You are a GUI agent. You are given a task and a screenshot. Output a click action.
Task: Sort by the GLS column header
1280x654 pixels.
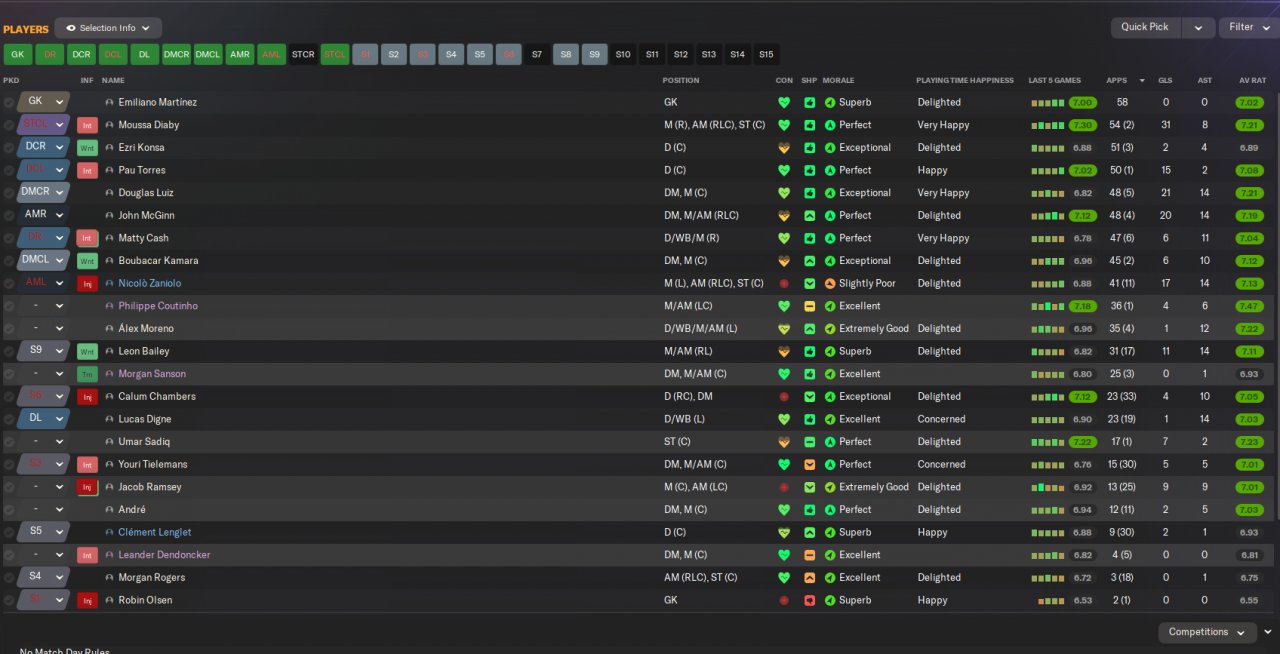tap(1165, 80)
